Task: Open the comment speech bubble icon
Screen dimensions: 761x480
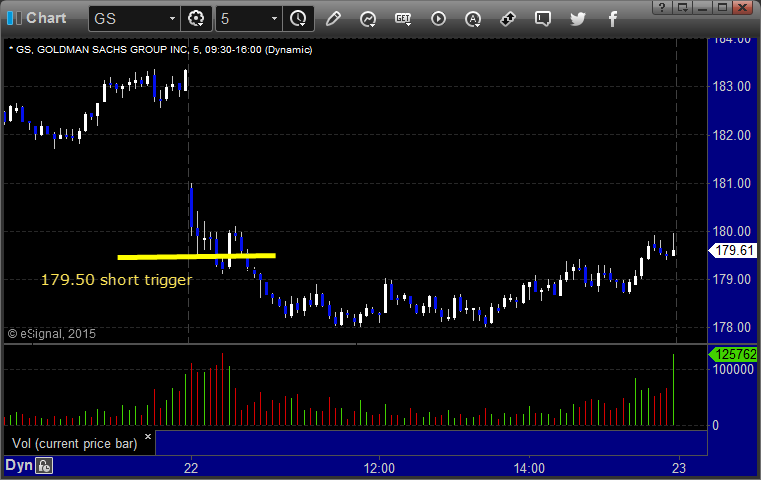Action: [x=543, y=19]
